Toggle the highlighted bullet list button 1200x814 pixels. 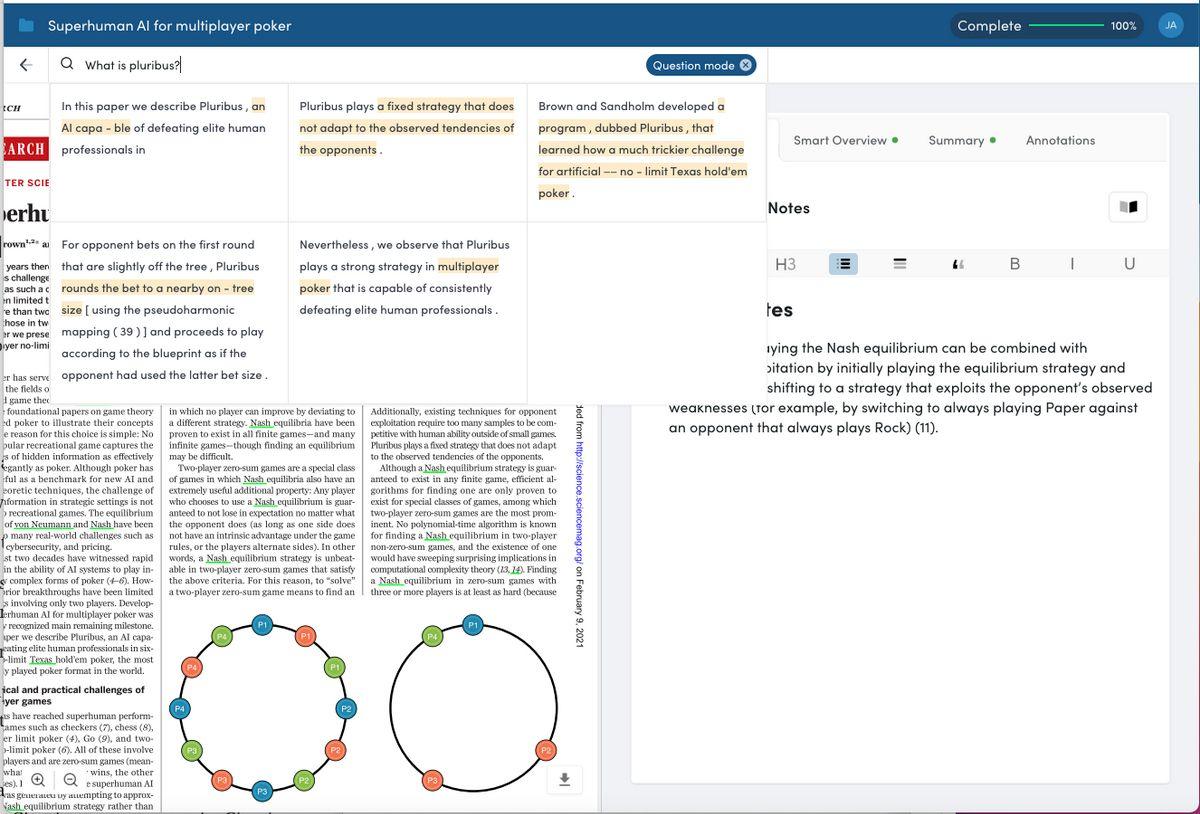click(843, 264)
